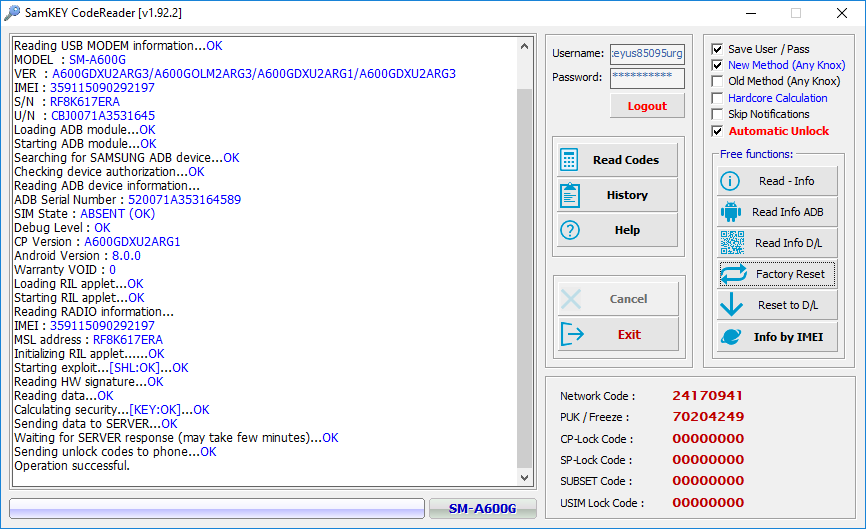866x529 pixels.
Task: Click the SamKEY key icon in title bar
Action: (x=12, y=13)
